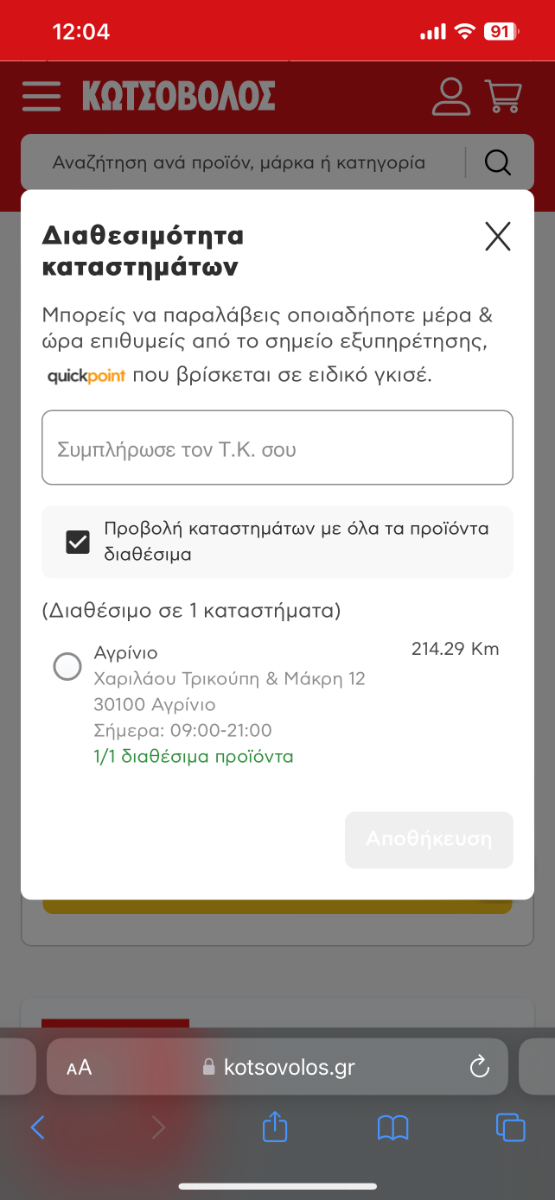Uncheck Προβολή καταστημάτων με όλα τα προϊόντα
The height and width of the screenshot is (1200, 555).
click(77, 542)
